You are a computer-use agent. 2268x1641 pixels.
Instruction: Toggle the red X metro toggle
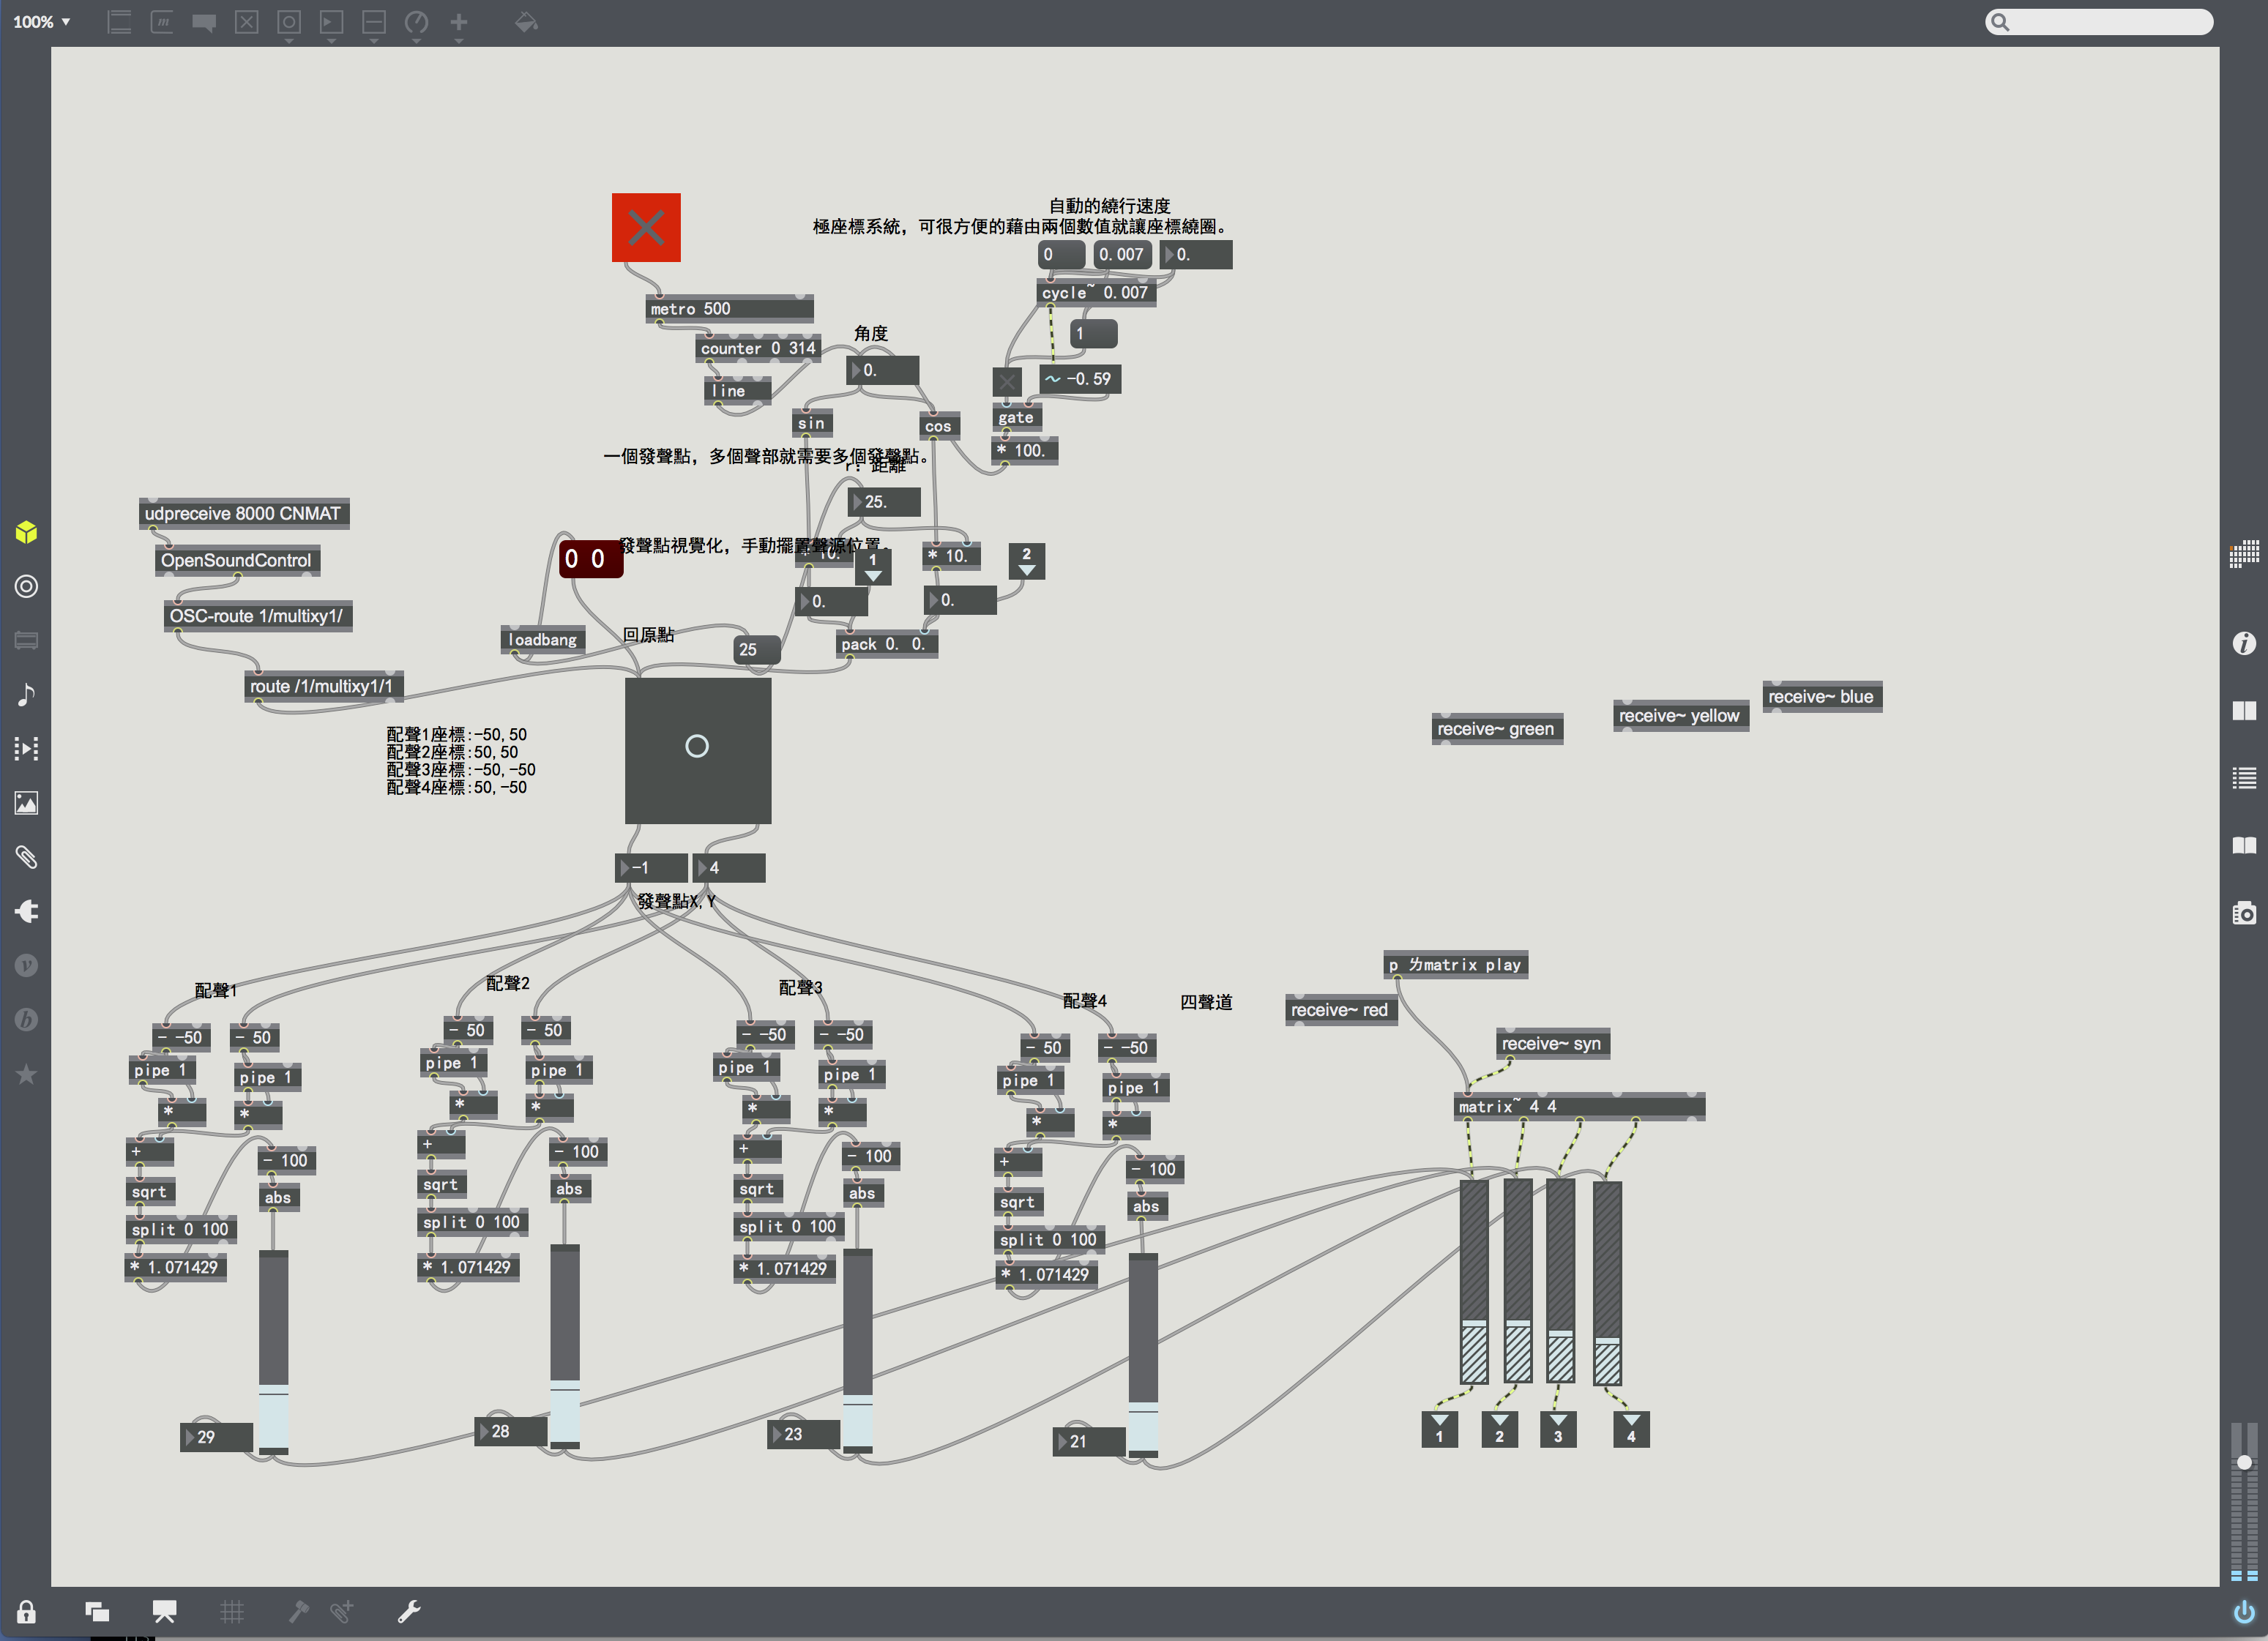coord(646,227)
